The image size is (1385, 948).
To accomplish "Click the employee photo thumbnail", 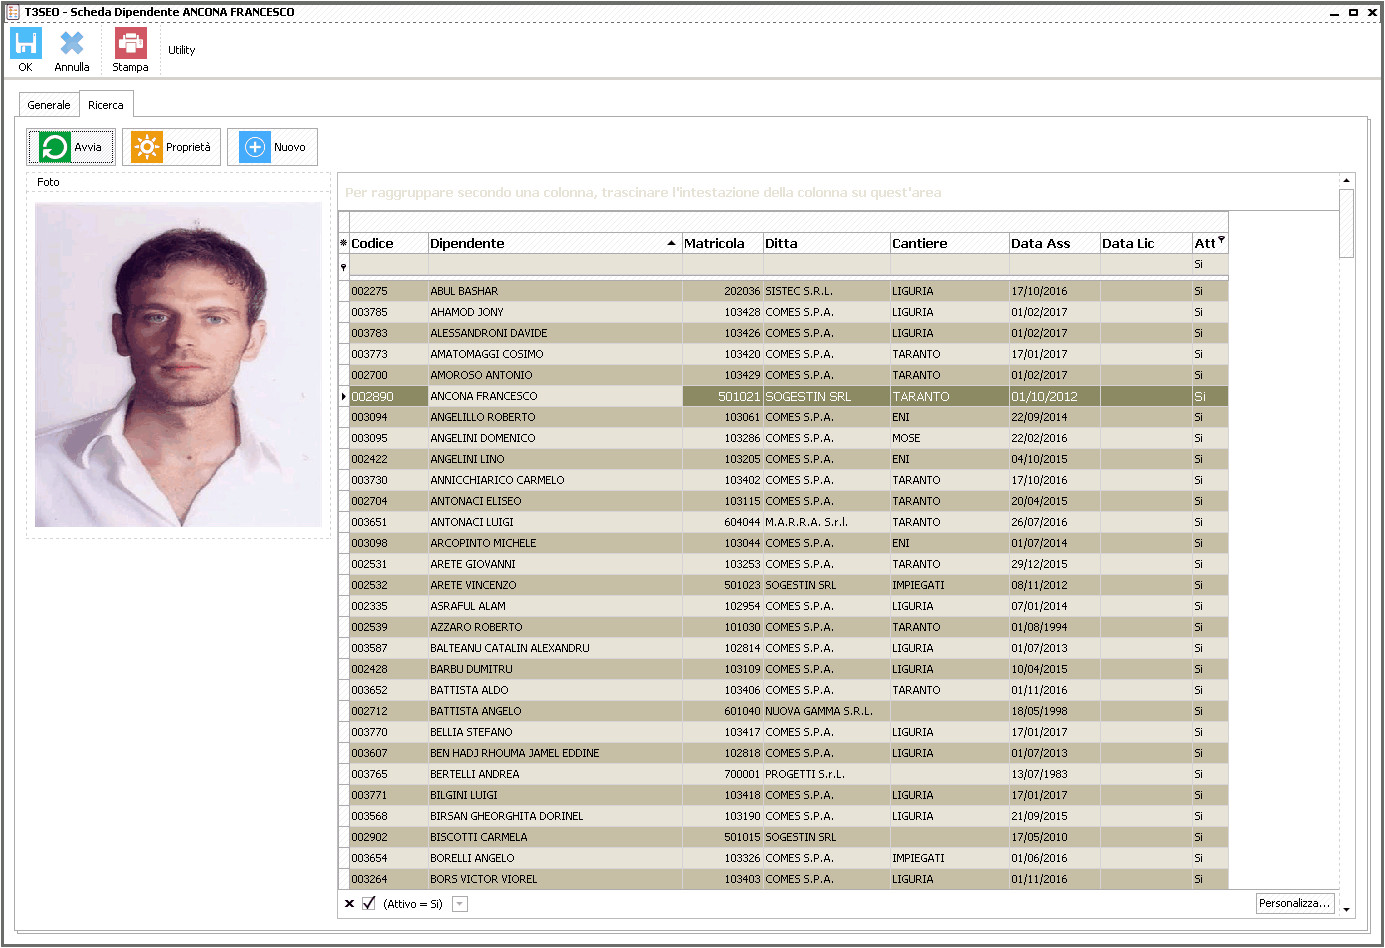I will click(x=178, y=364).
